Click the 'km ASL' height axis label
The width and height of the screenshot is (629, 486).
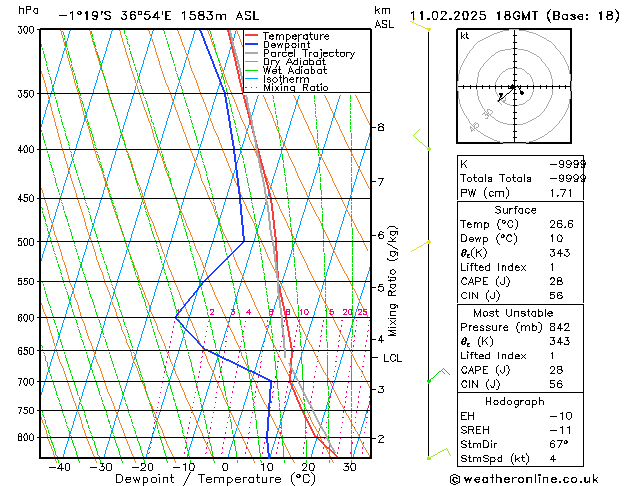(384, 17)
